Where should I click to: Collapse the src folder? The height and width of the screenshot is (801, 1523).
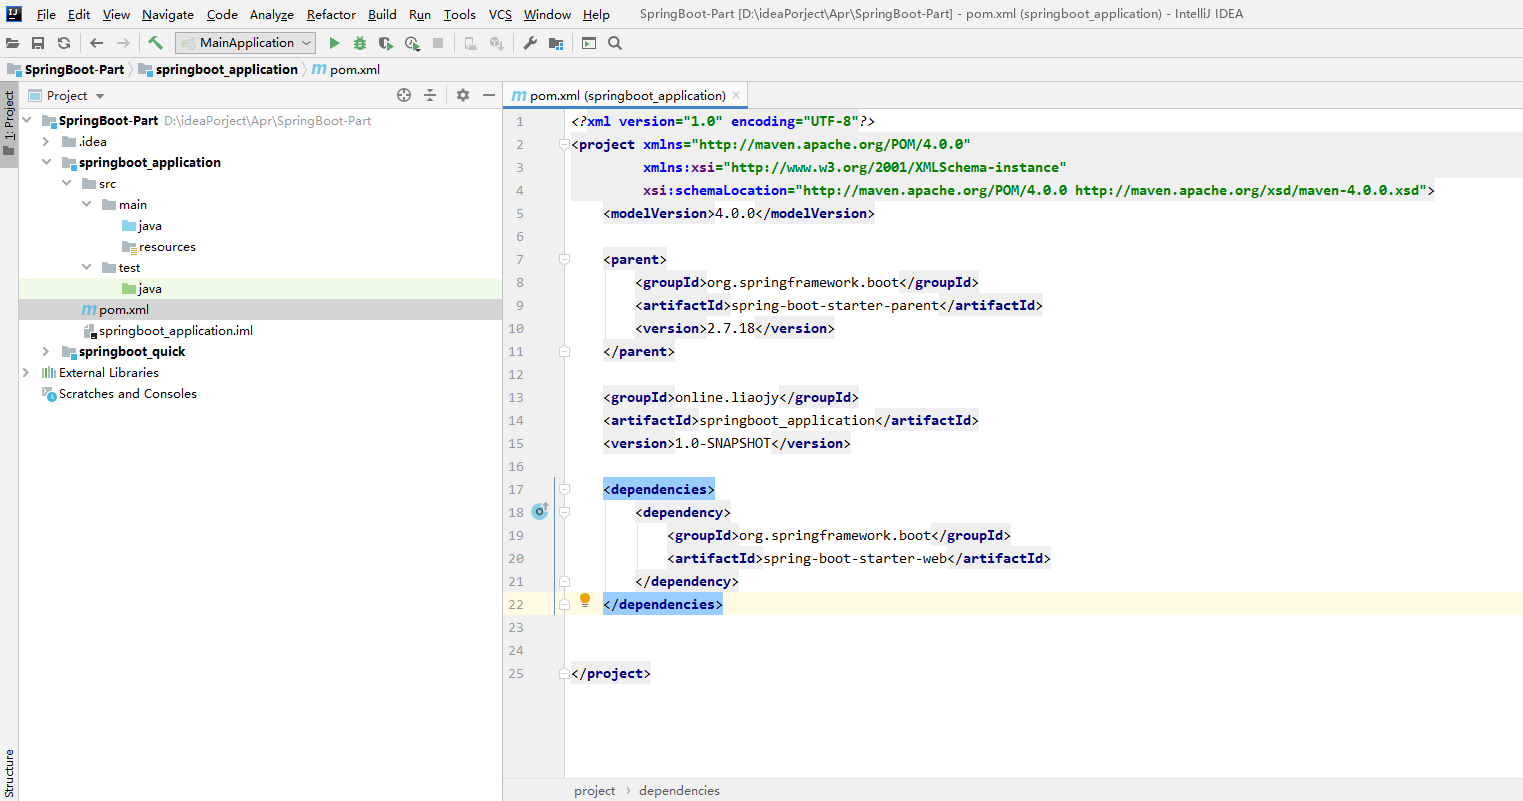pos(67,183)
